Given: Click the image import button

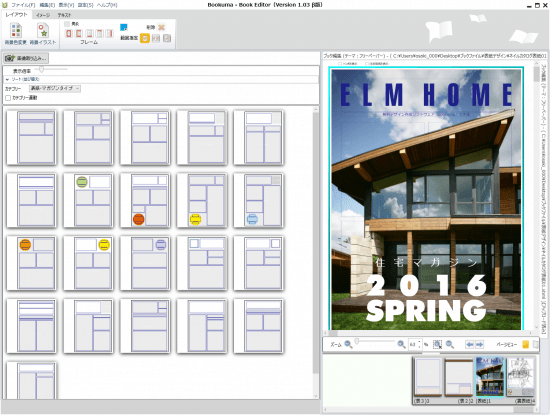Looking at the screenshot, I should [x=26, y=58].
